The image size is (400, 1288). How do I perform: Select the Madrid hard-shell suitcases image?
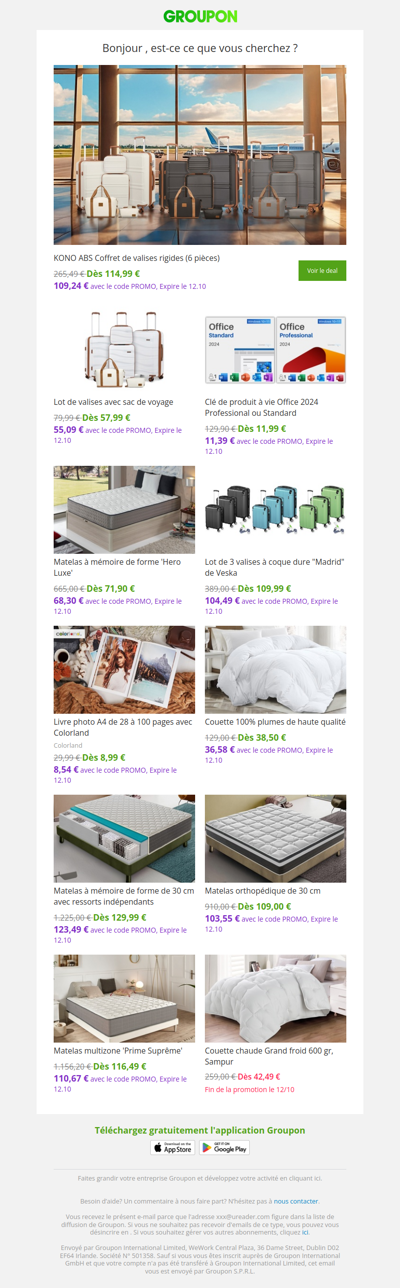[276, 510]
